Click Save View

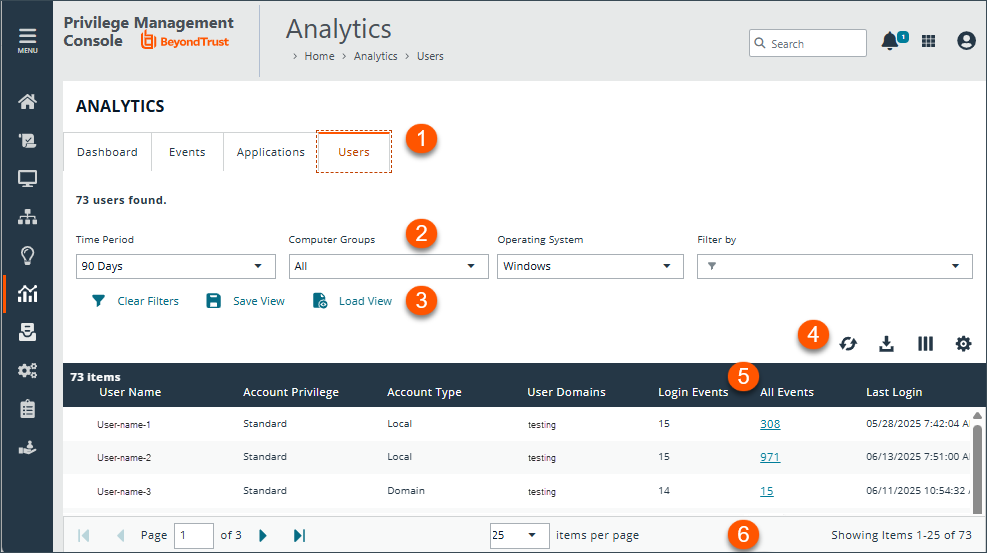[245, 301]
